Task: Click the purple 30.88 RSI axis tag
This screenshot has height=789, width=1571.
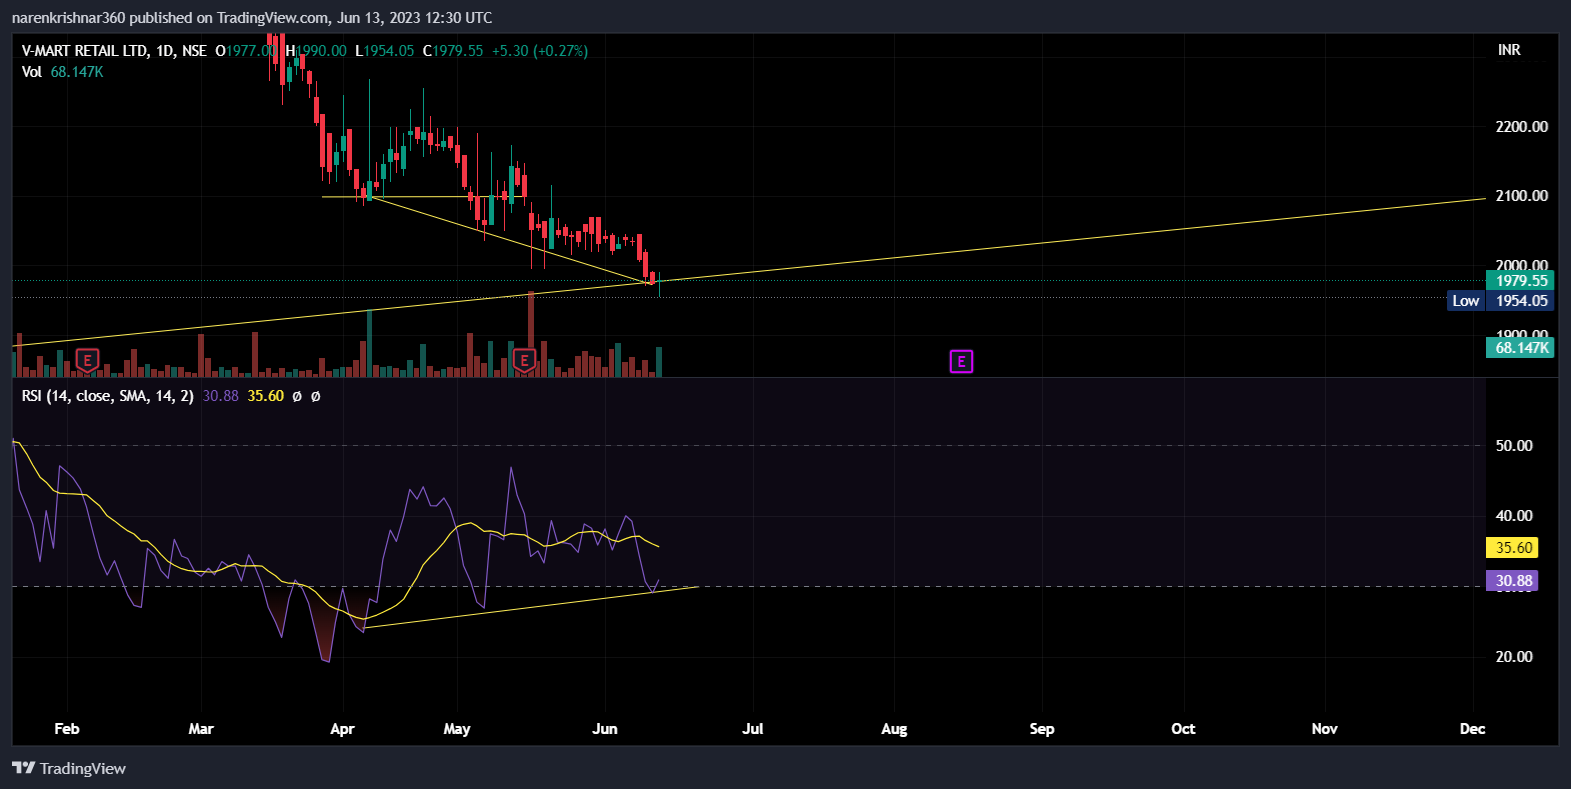Action: (1513, 581)
